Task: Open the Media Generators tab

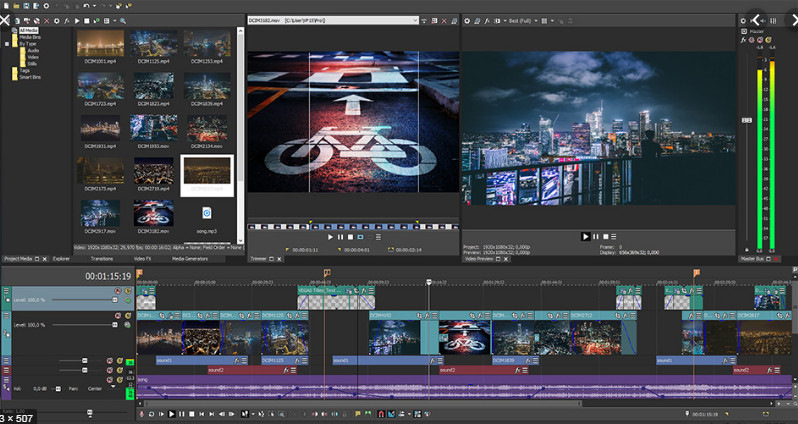Action: 190,258
